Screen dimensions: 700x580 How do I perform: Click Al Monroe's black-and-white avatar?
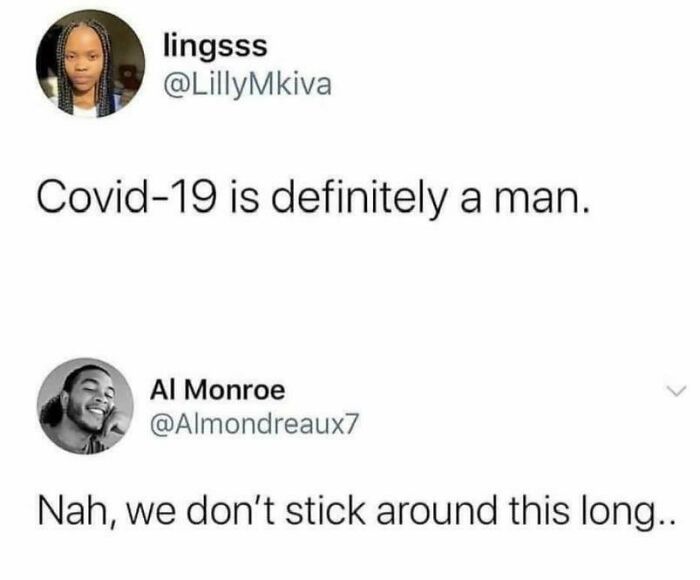click(86, 406)
